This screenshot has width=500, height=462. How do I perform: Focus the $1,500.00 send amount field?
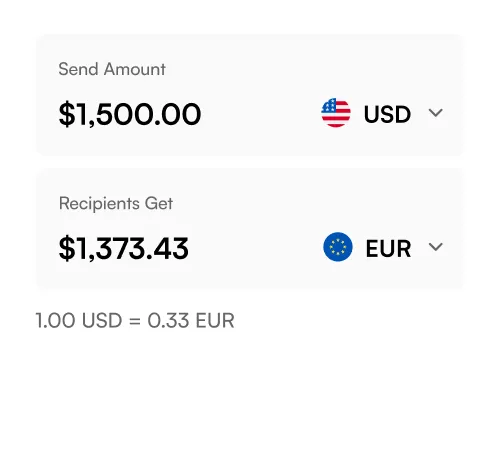(130, 114)
